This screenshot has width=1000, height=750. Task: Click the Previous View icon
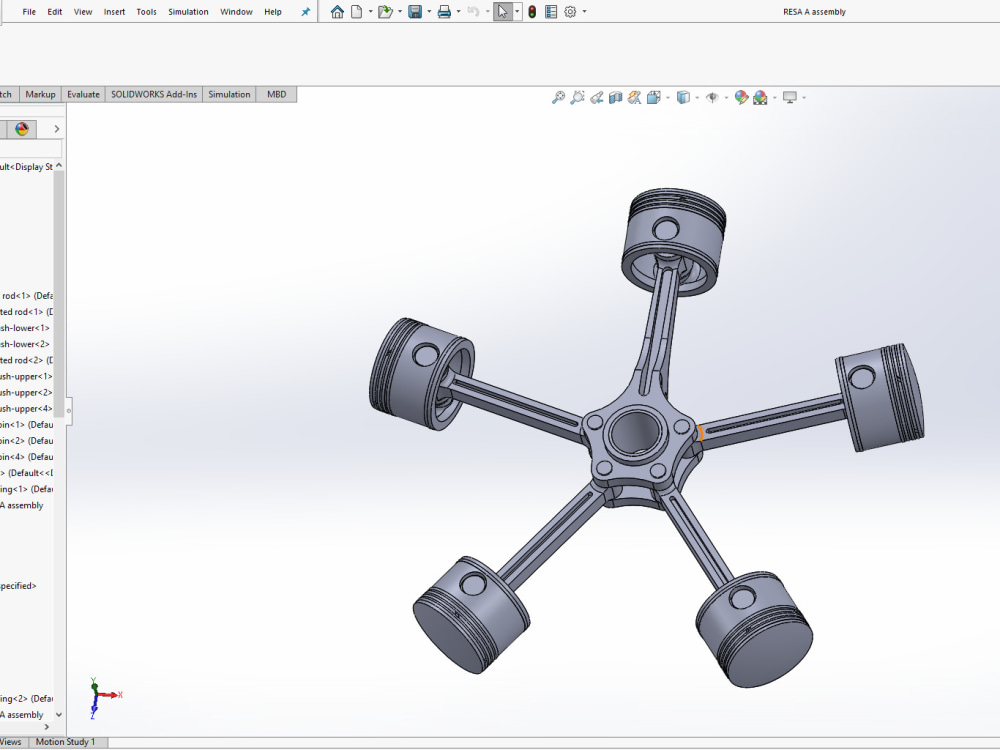point(597,97)
